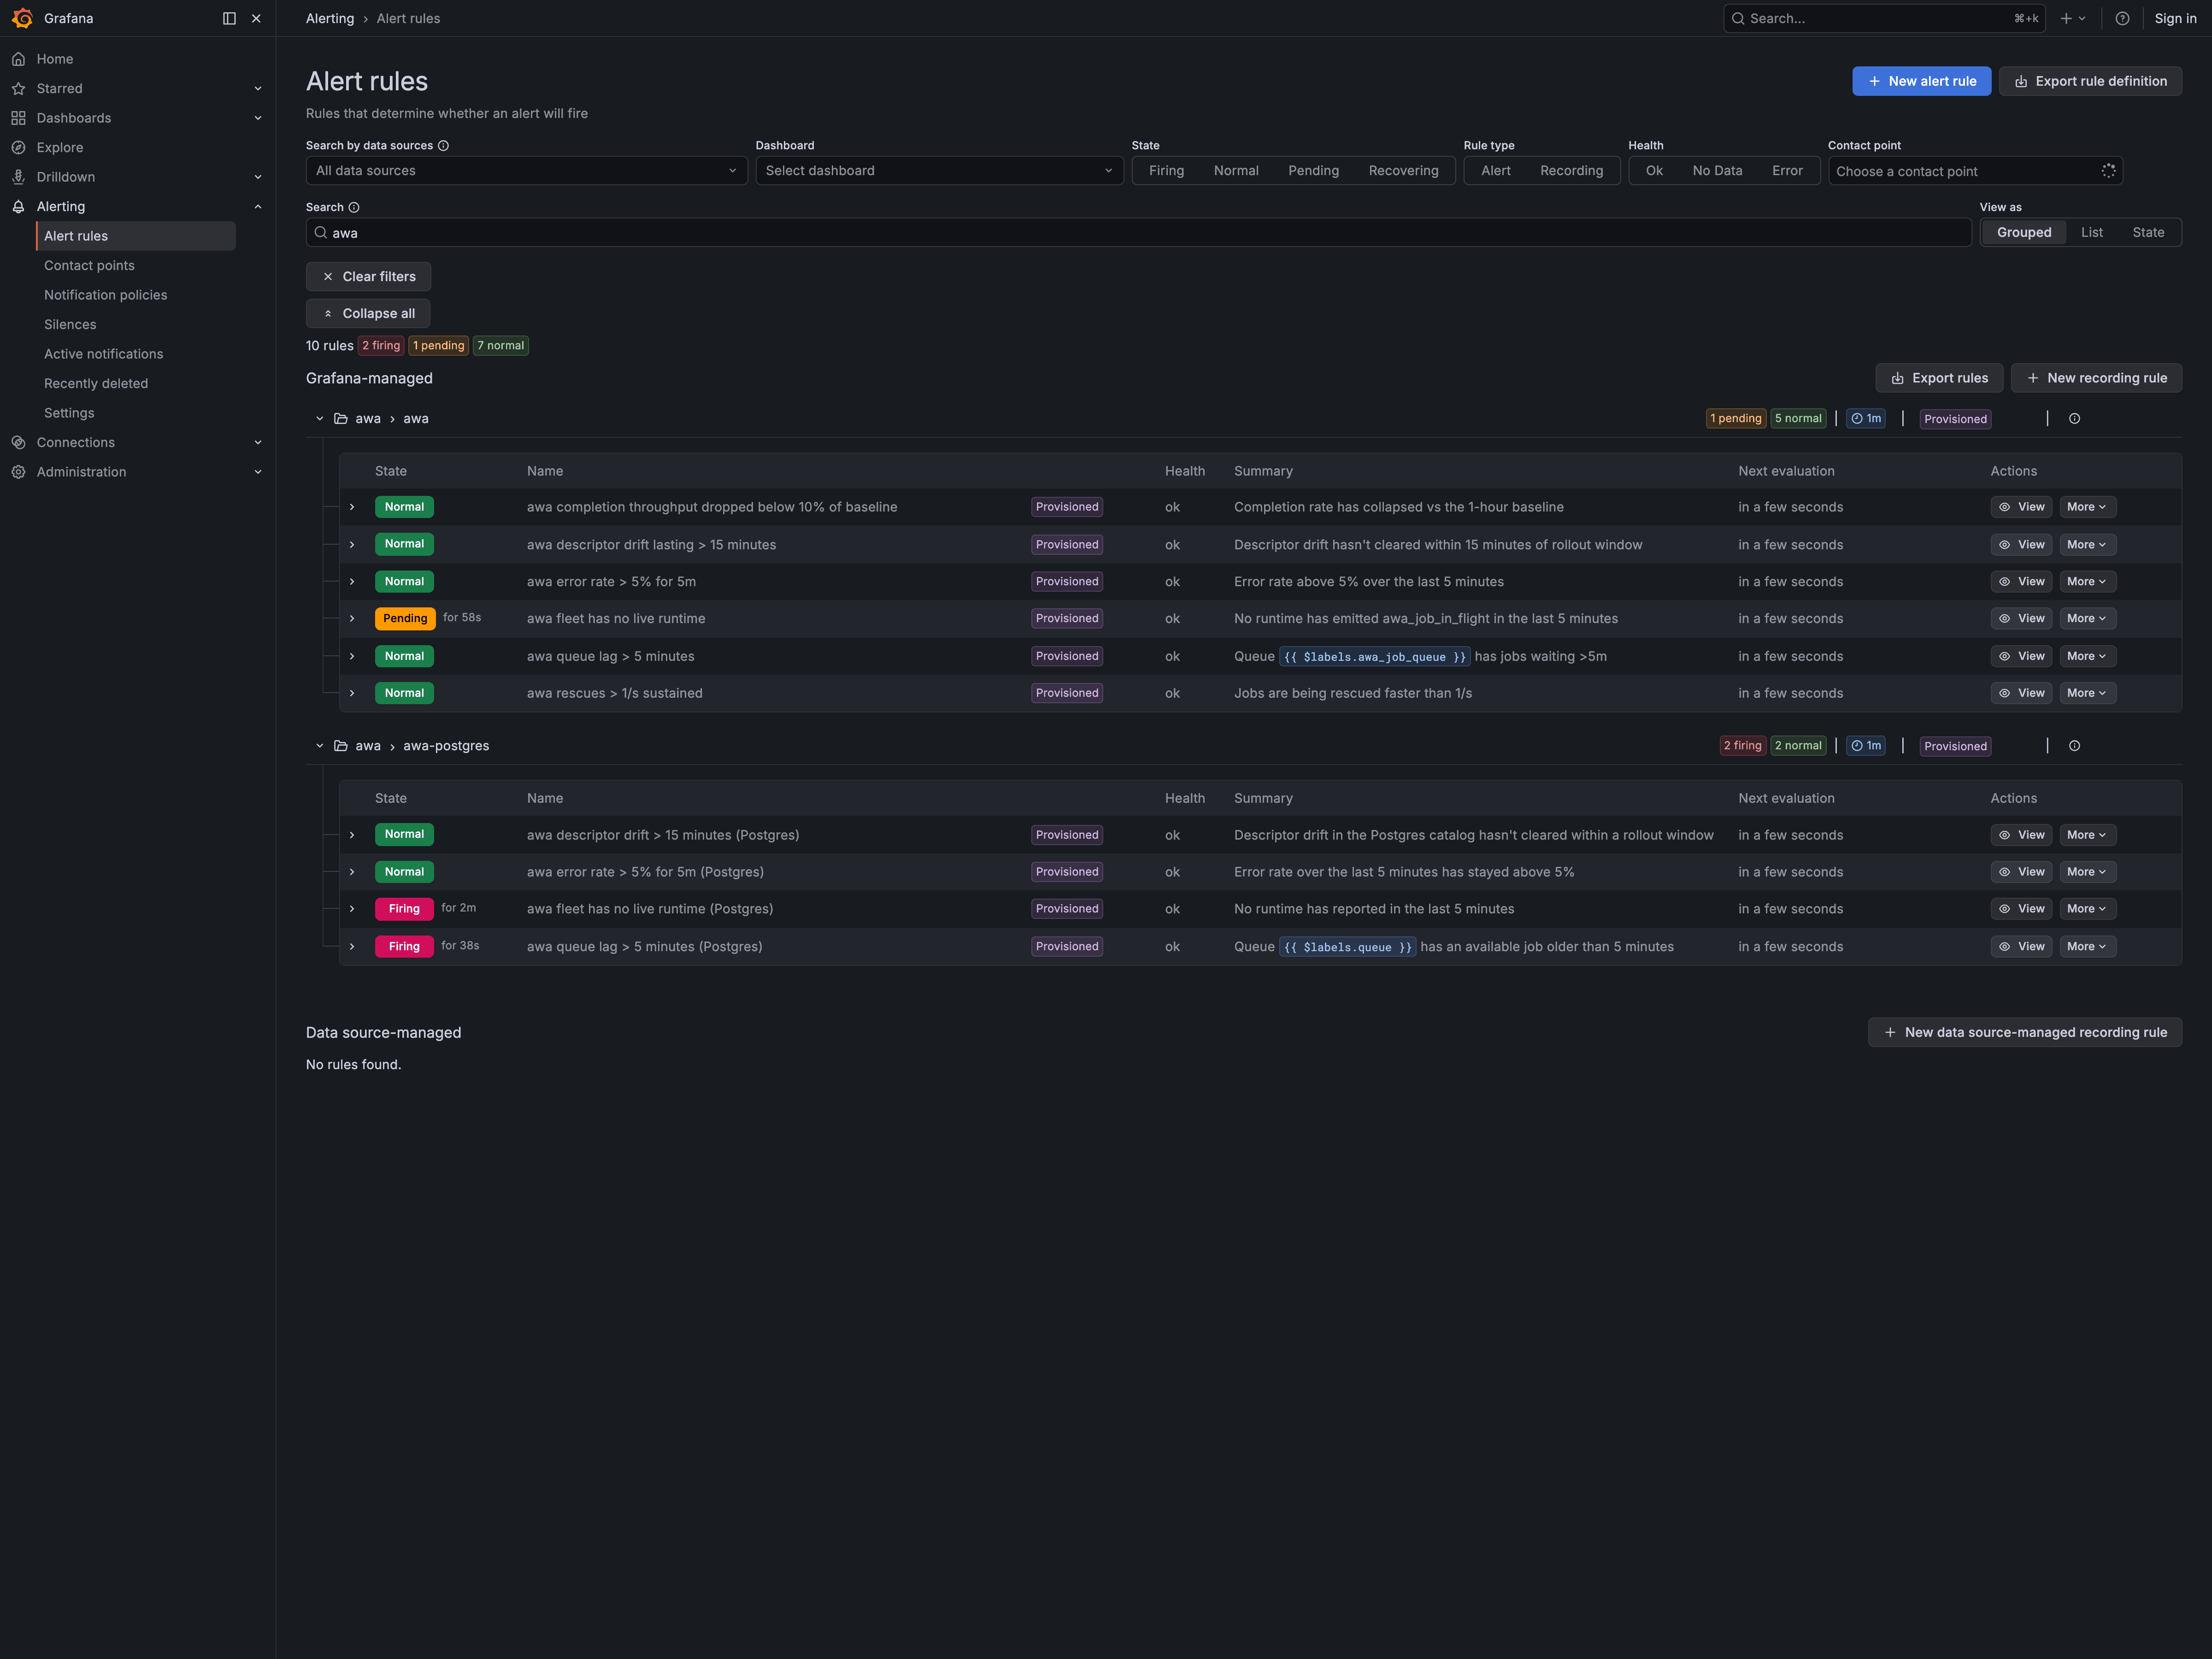Click the New alert rule button
The width and height of the screenshot is (2212, 1659).
[1921, 81]
